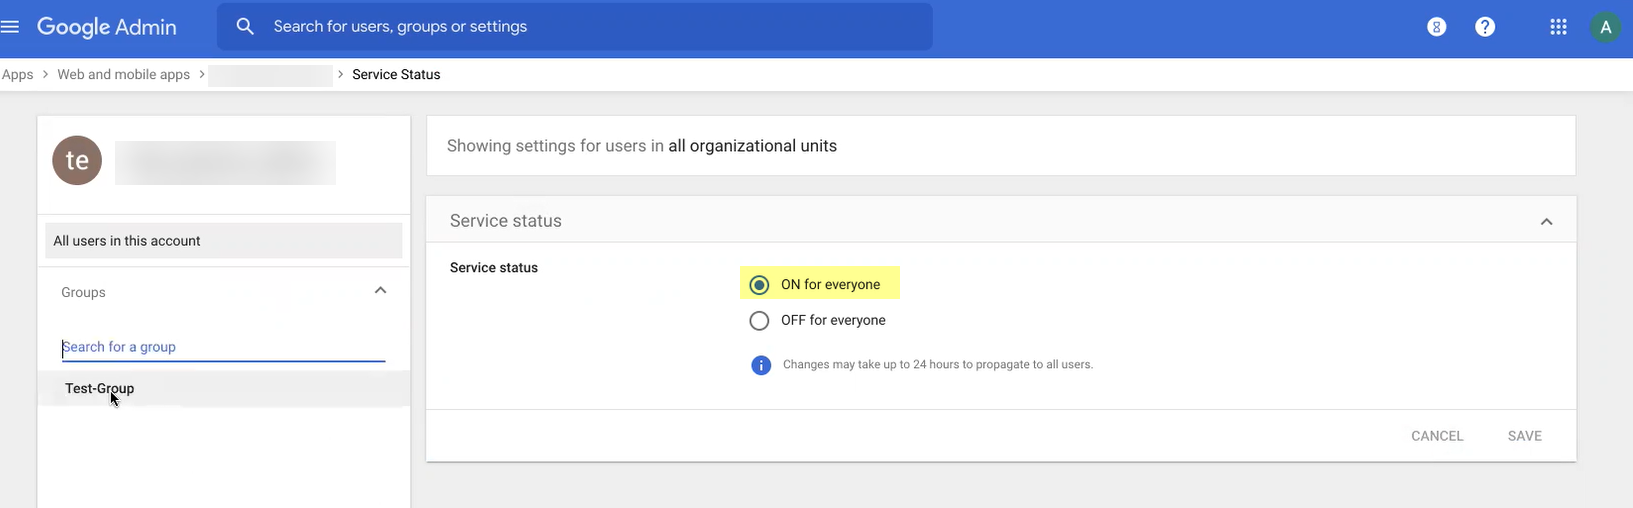Image resolution: width=1633 pixels, height=508 pixels.
Task: Collapse the Groups section chevron
Action: click(x=380, y=291)
